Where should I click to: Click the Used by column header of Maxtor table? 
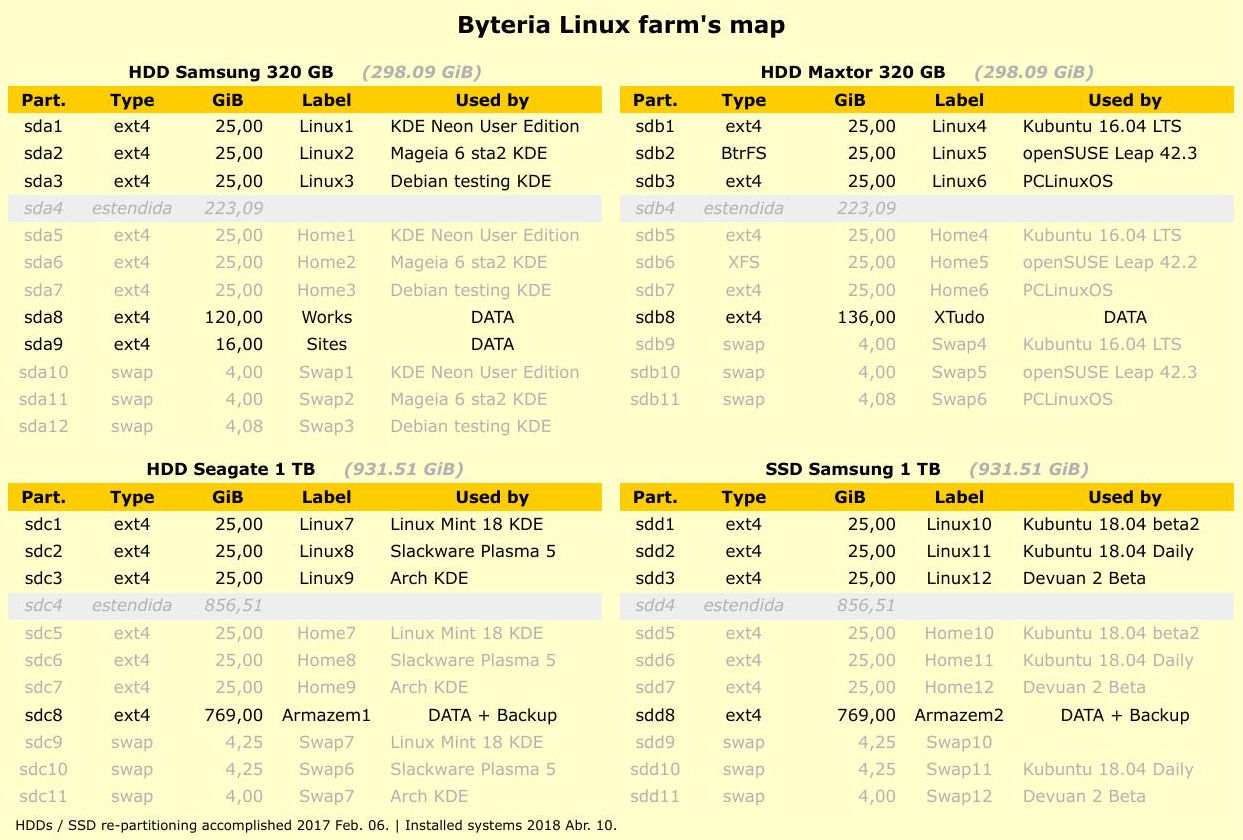tap(1124, 100)
